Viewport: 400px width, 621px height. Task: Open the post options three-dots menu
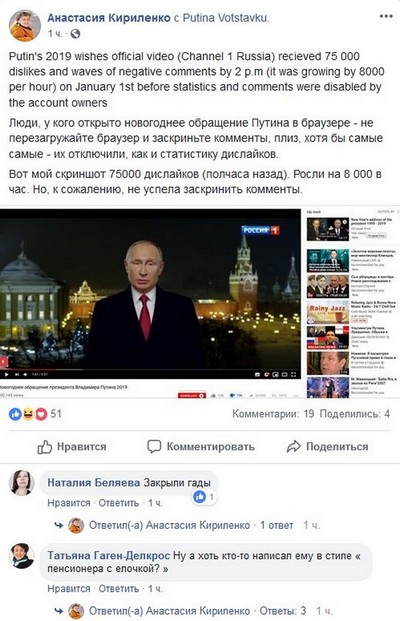(x=386, y=17)
